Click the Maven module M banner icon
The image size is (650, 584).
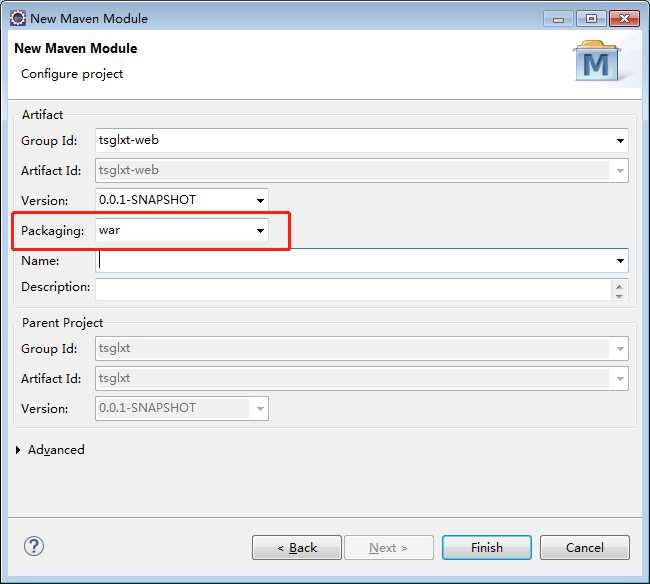click(x=597, y=61)
